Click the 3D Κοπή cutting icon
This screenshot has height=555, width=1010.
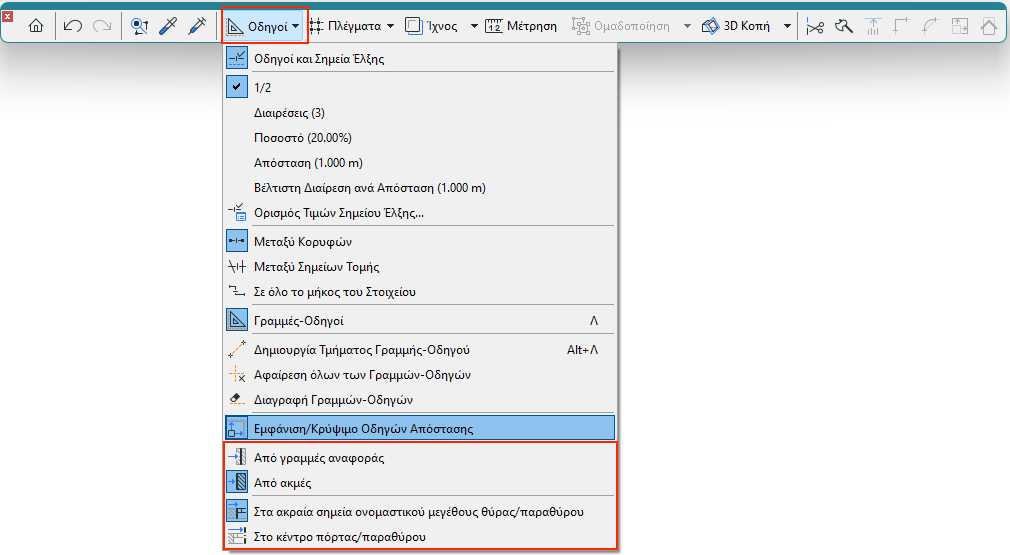coord(710,26)
